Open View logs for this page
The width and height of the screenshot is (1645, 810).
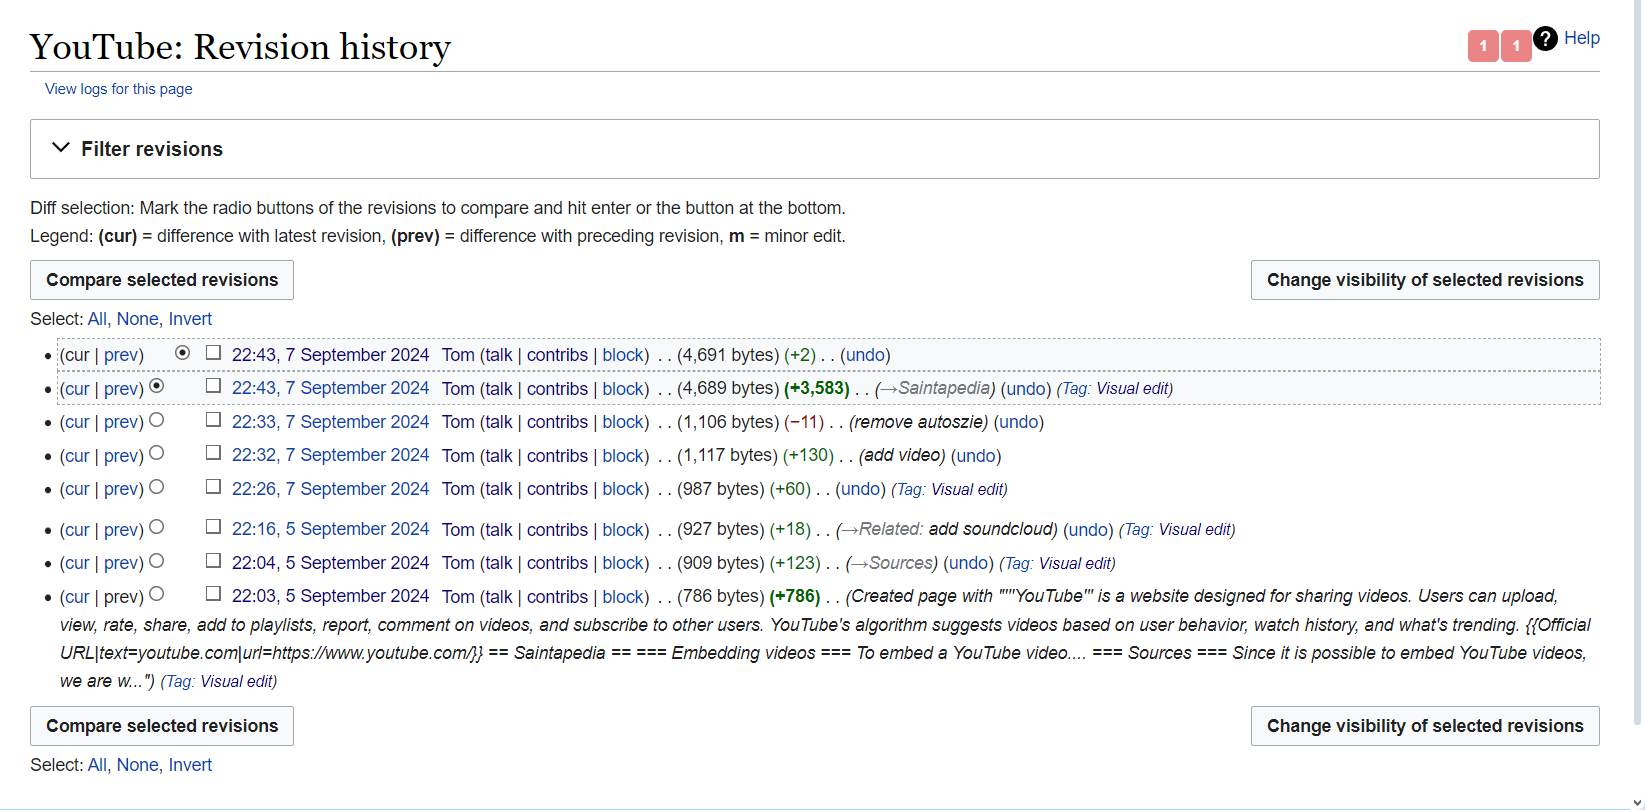pyautogui.click(x=118, y=89)
